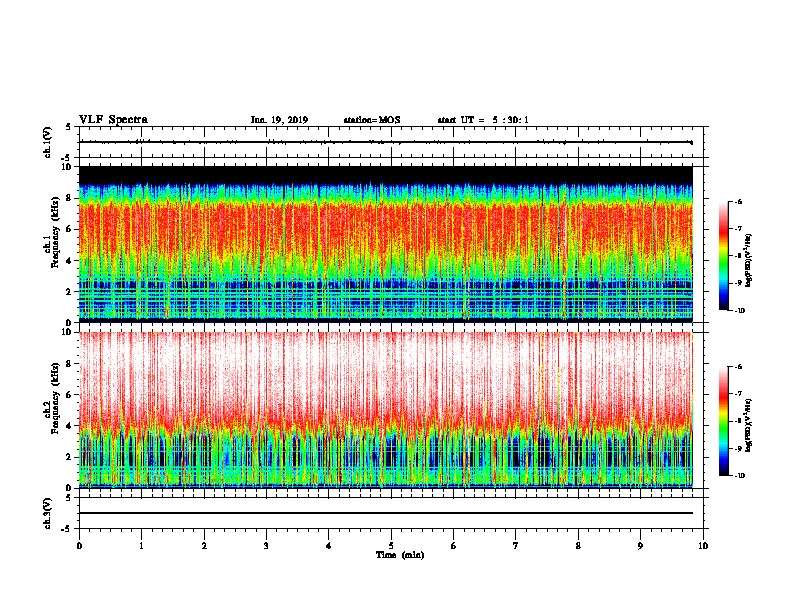Click the "ch.2 Frequency (kHz)" axis label

click(x=52, y=399)
